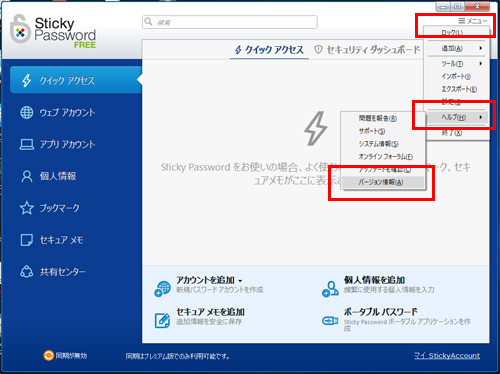Click the sync disabled (同期が無効) status icon
The height and width of the screenshot is (374, 500).
pyautogui.click(x=49, y=355)
